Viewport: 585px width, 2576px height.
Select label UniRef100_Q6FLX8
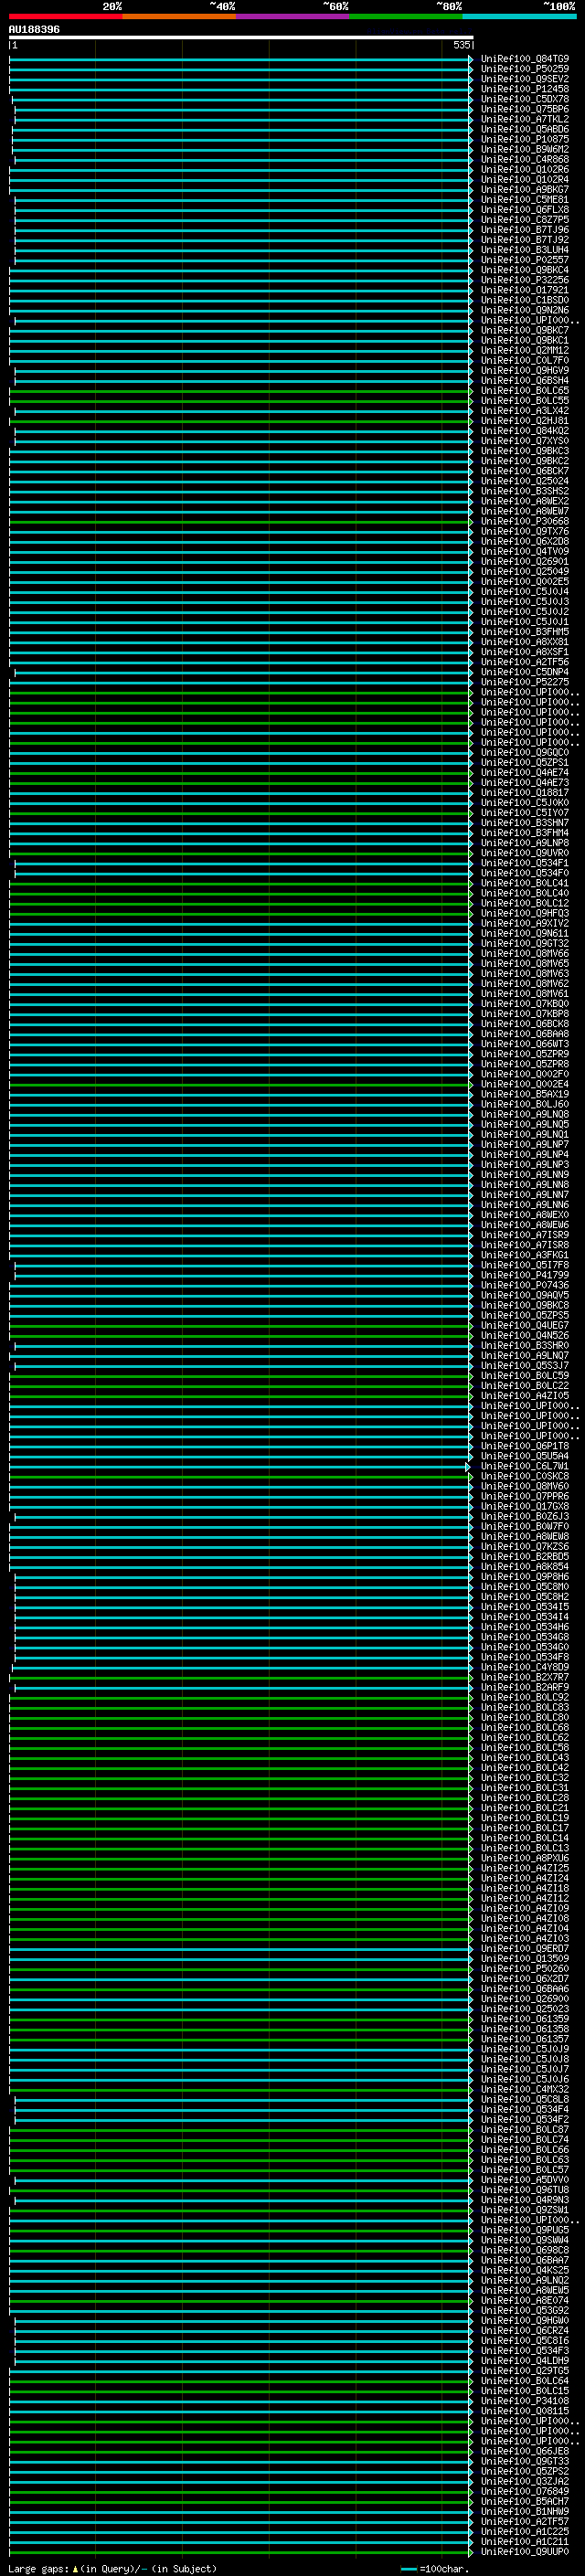coord(524,210)
